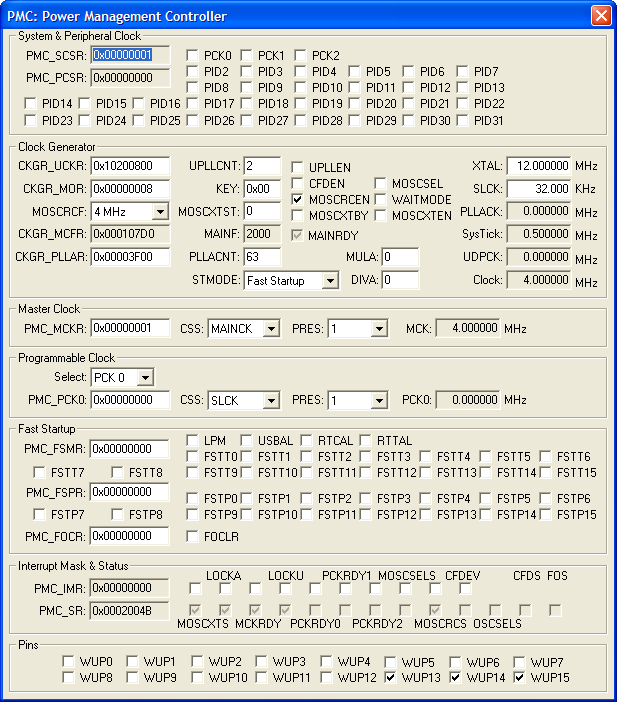Image resolution: width=617 pixels, height=702 pixels.
Task: Close the Power Management Controller dialog
Action: (601, 16)
